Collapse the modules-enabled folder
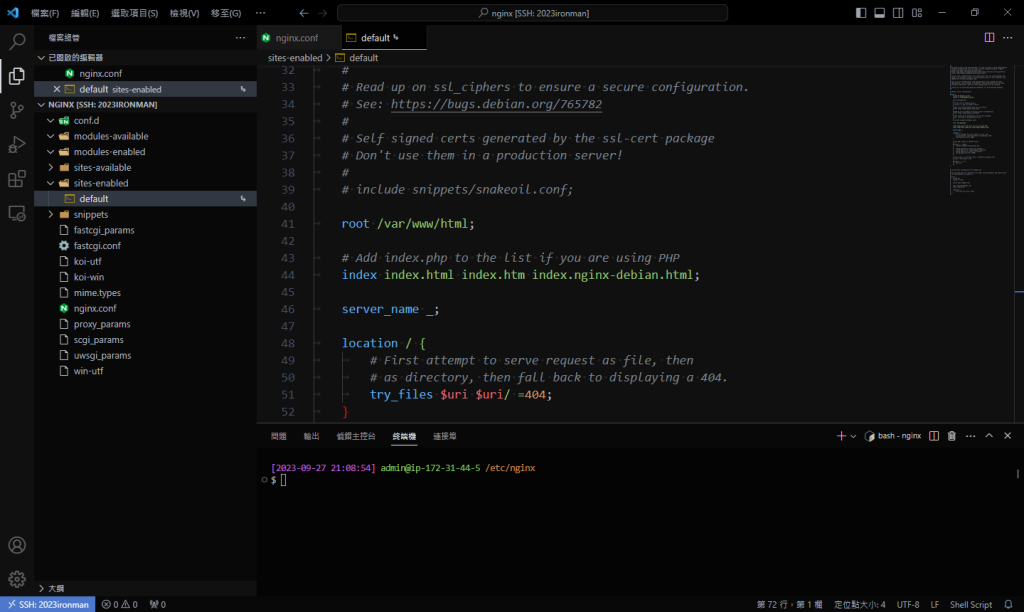The width and height of the screenshot is (1024, 612). pos(51,152)
